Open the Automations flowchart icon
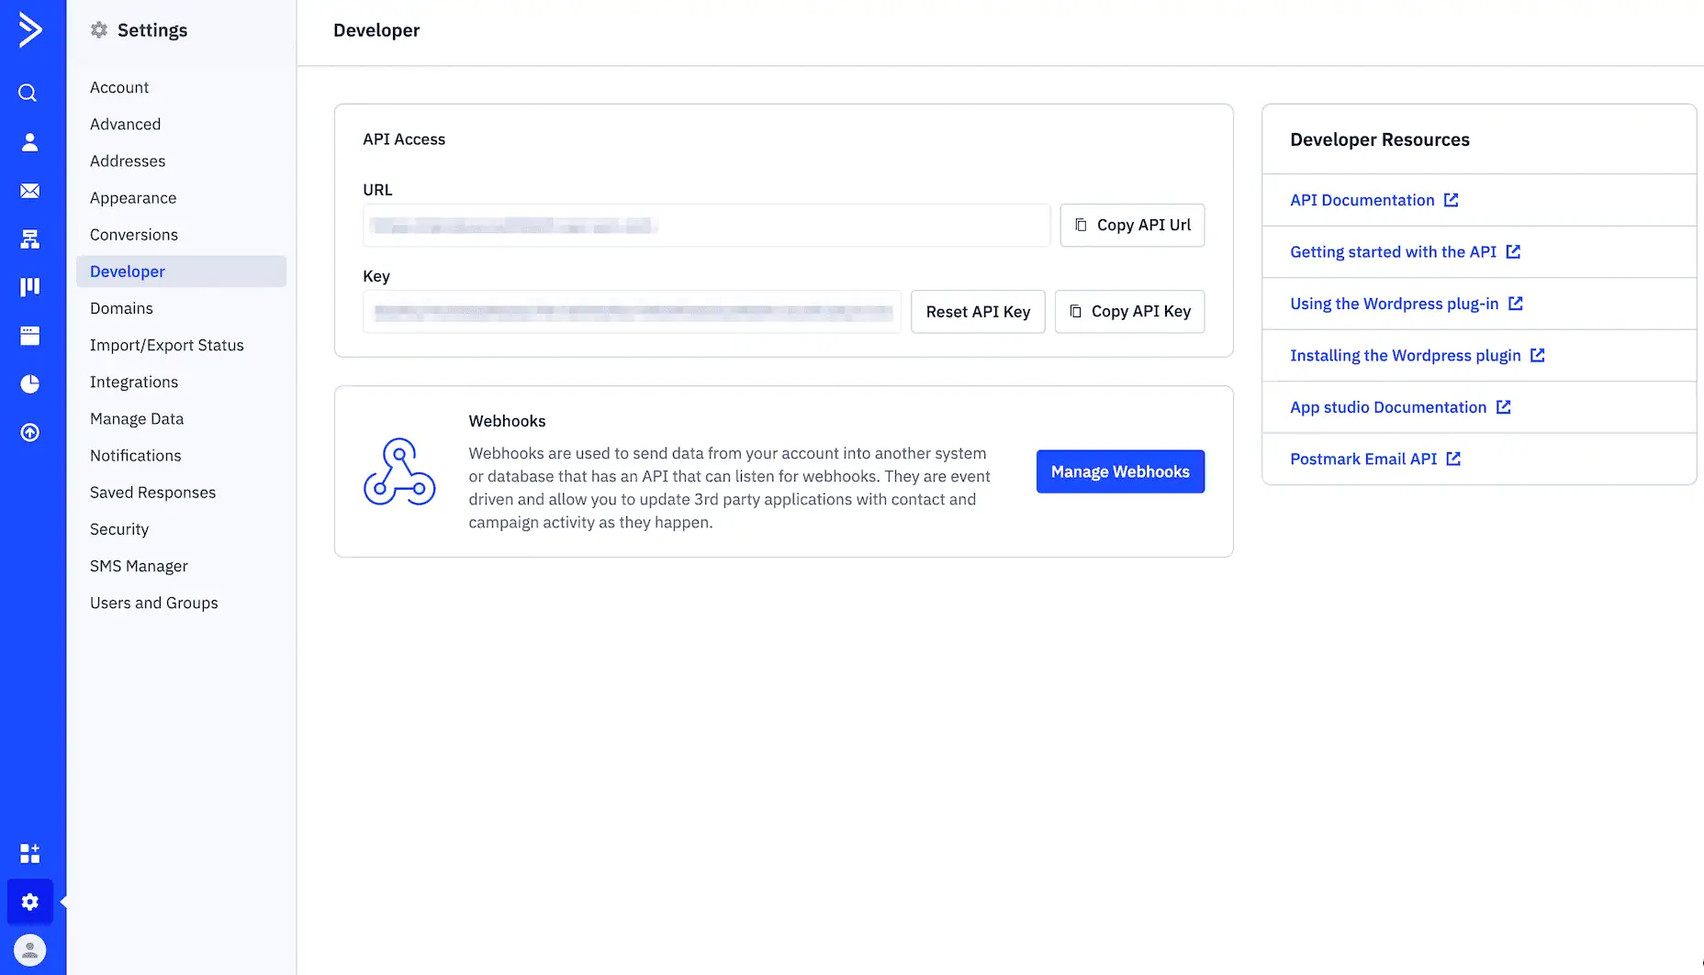Screen dimensions: 1704x975 coord(29,238)
